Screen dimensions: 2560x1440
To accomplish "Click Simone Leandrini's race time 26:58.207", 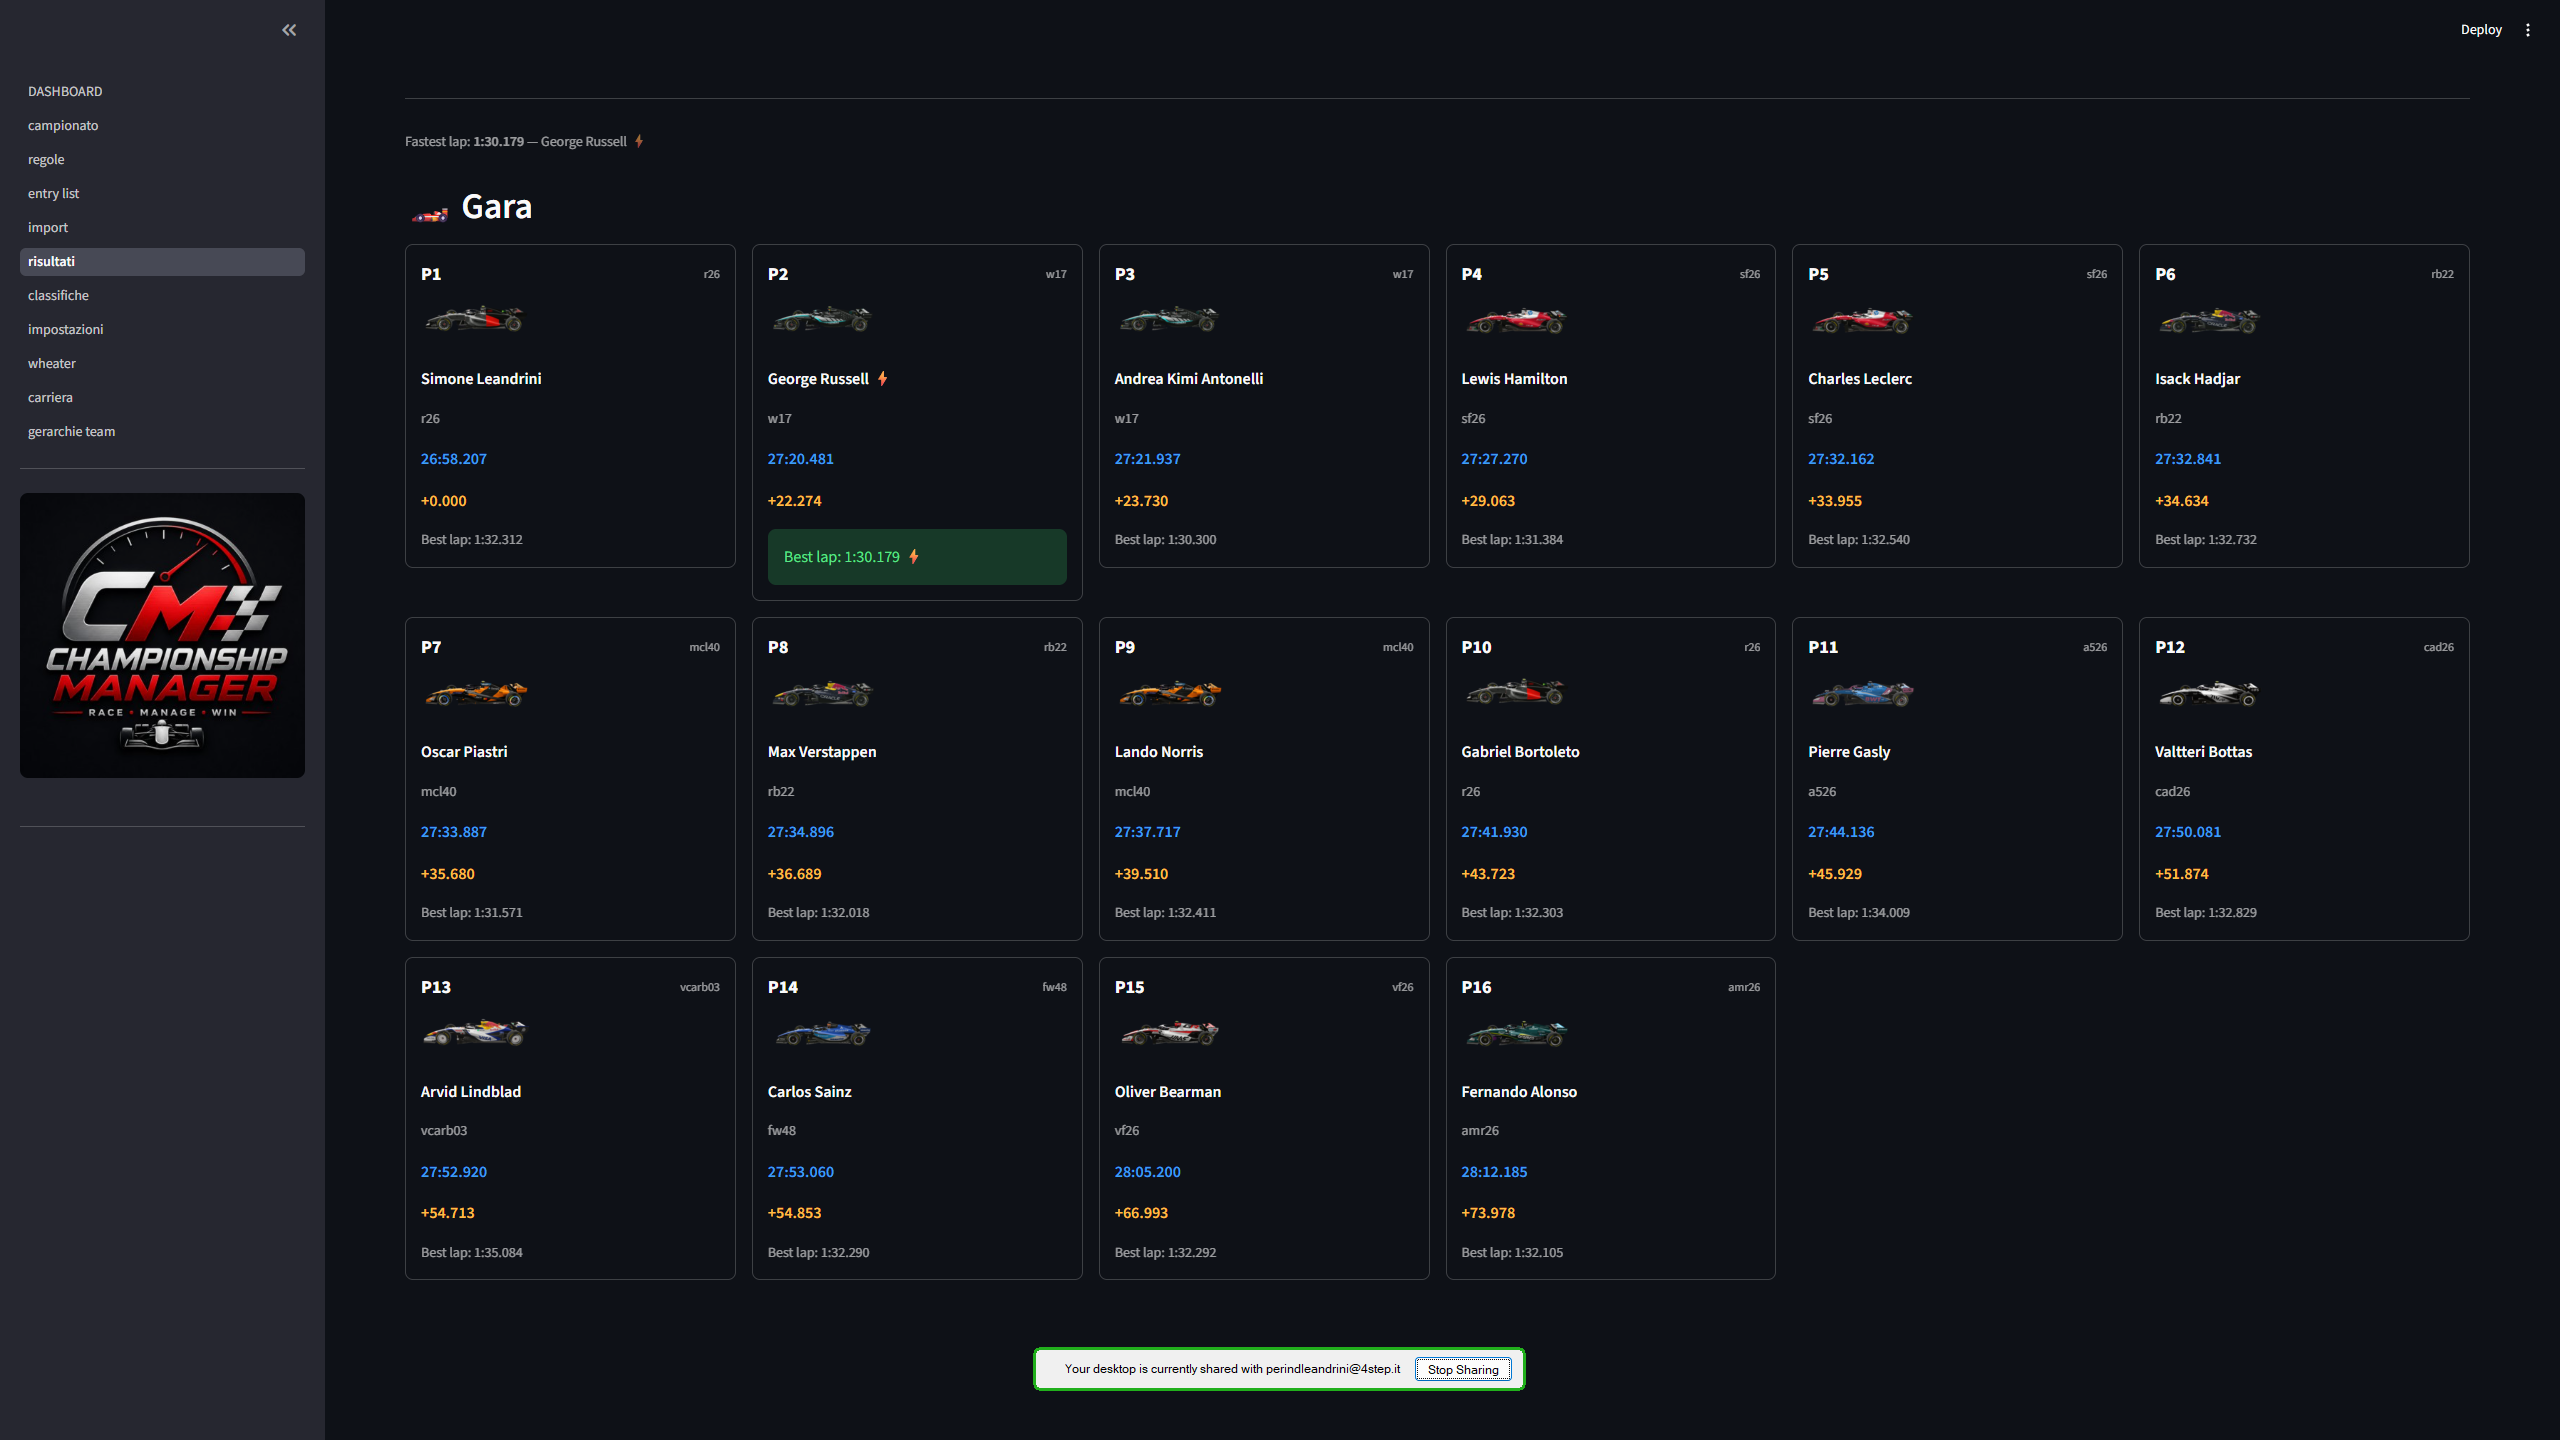I will point(454,459).
